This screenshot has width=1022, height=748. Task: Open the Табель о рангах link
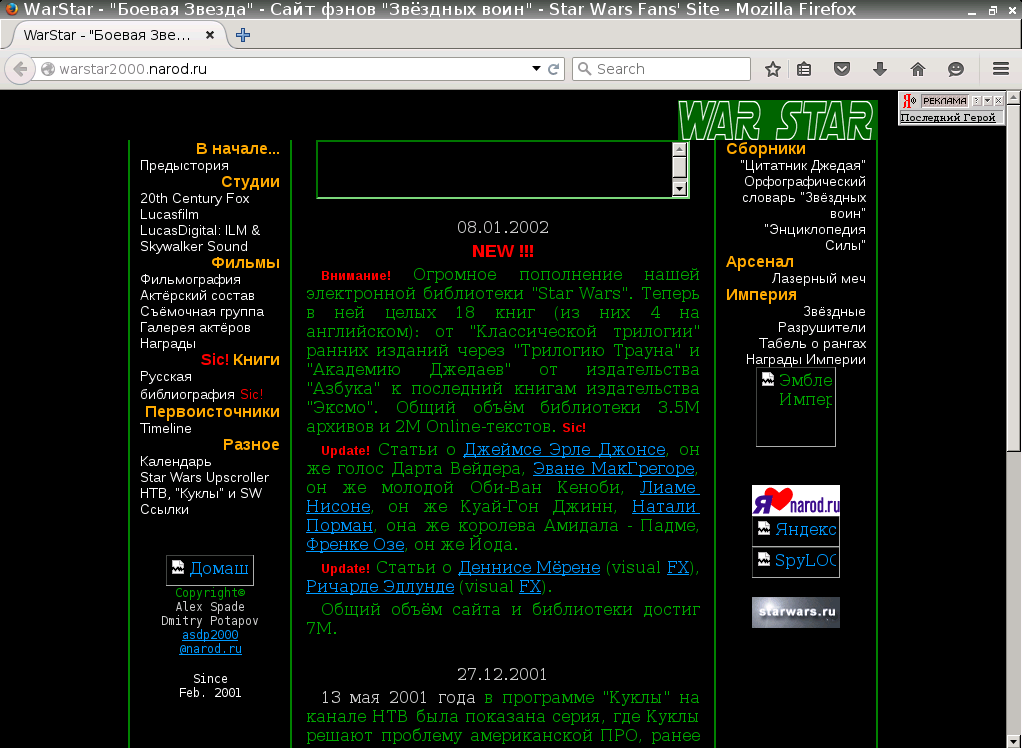pos(812,343)
